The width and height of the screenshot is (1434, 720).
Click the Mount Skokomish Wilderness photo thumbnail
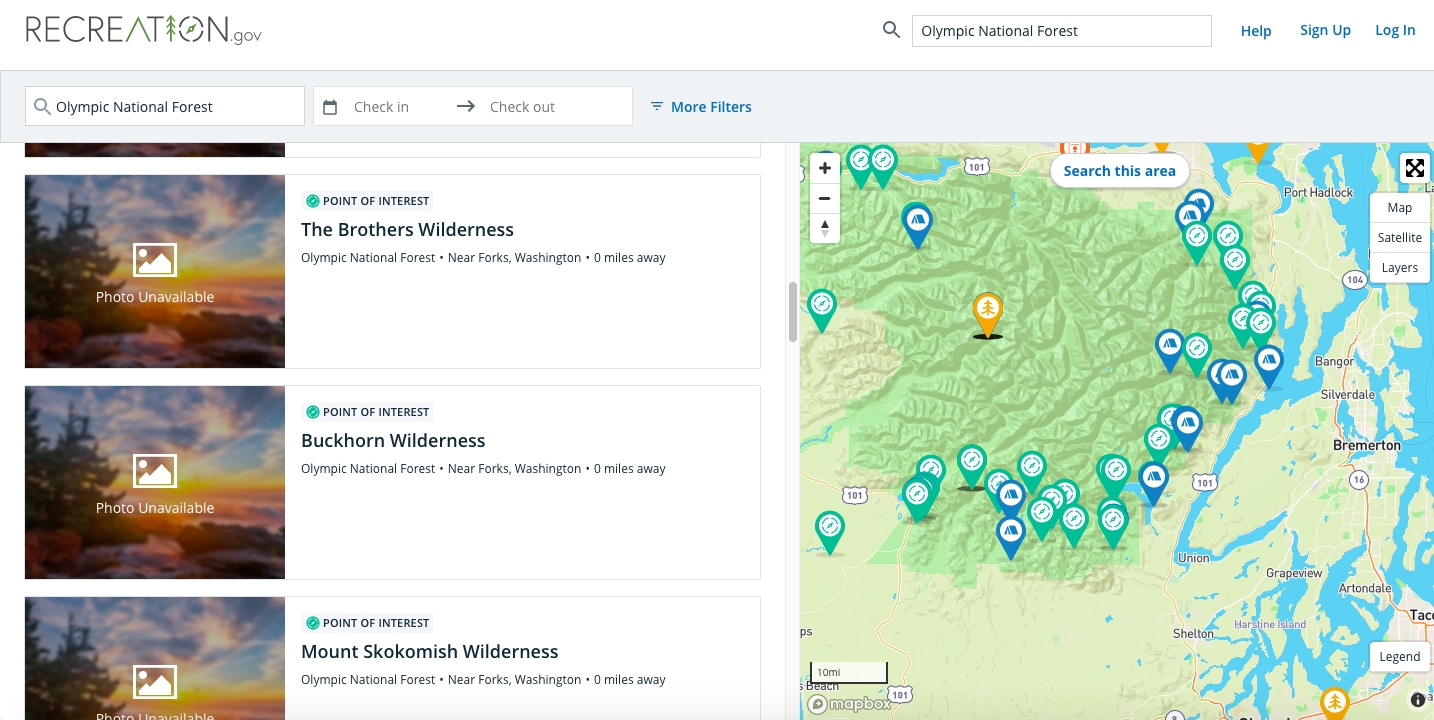[x=155, y=658]
